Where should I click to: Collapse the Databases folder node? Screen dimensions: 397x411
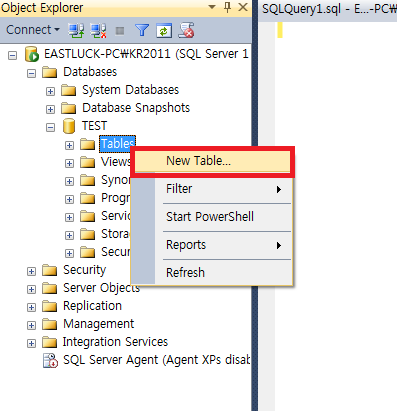[x=31, y=73]
